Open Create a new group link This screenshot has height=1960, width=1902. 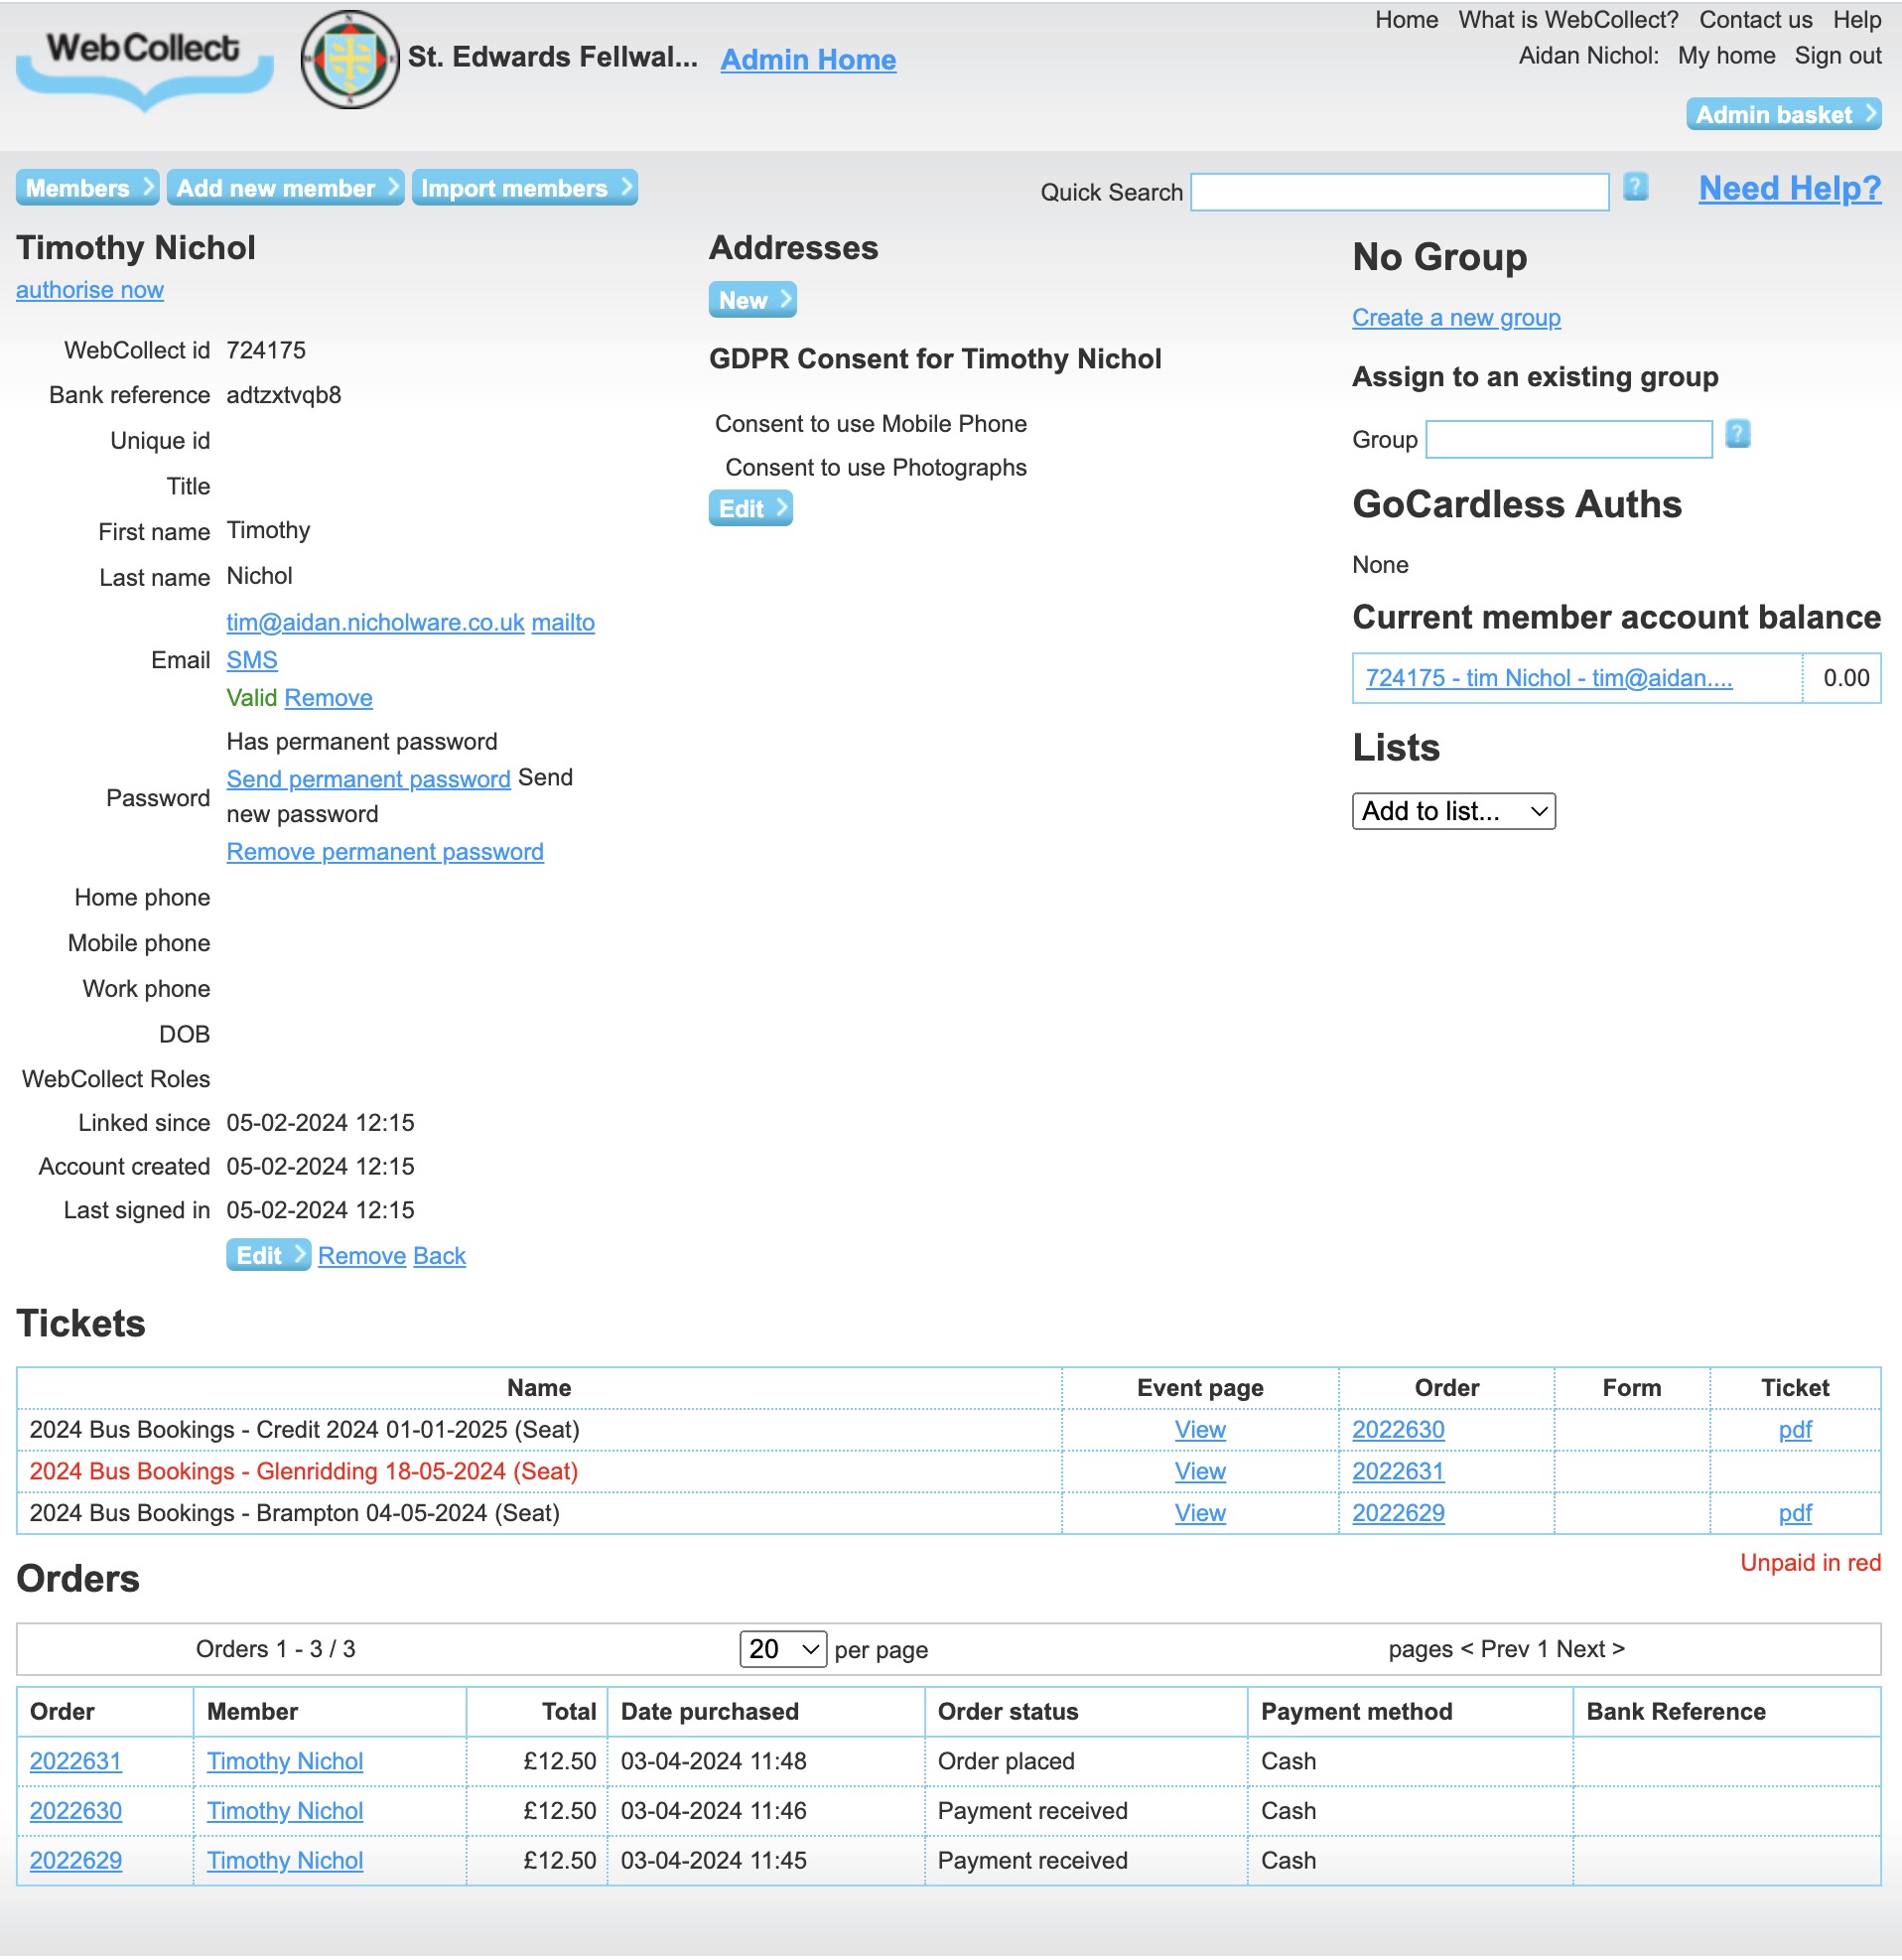[1455, 318]
